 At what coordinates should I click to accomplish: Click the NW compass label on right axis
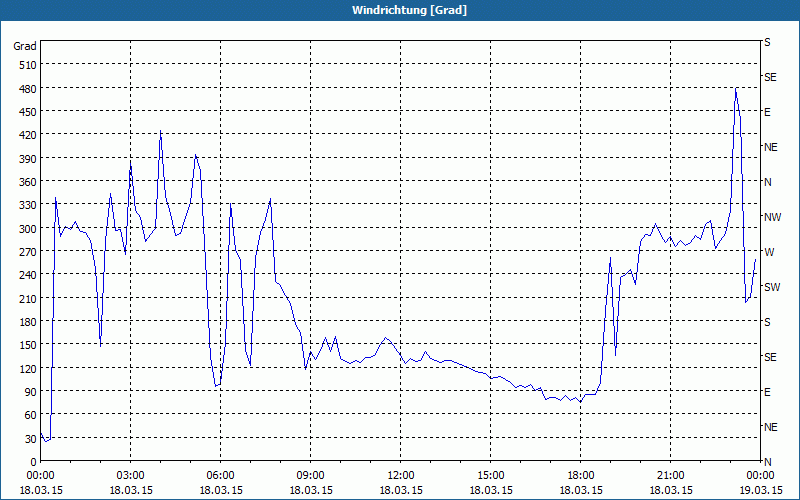tap(772, 217)
